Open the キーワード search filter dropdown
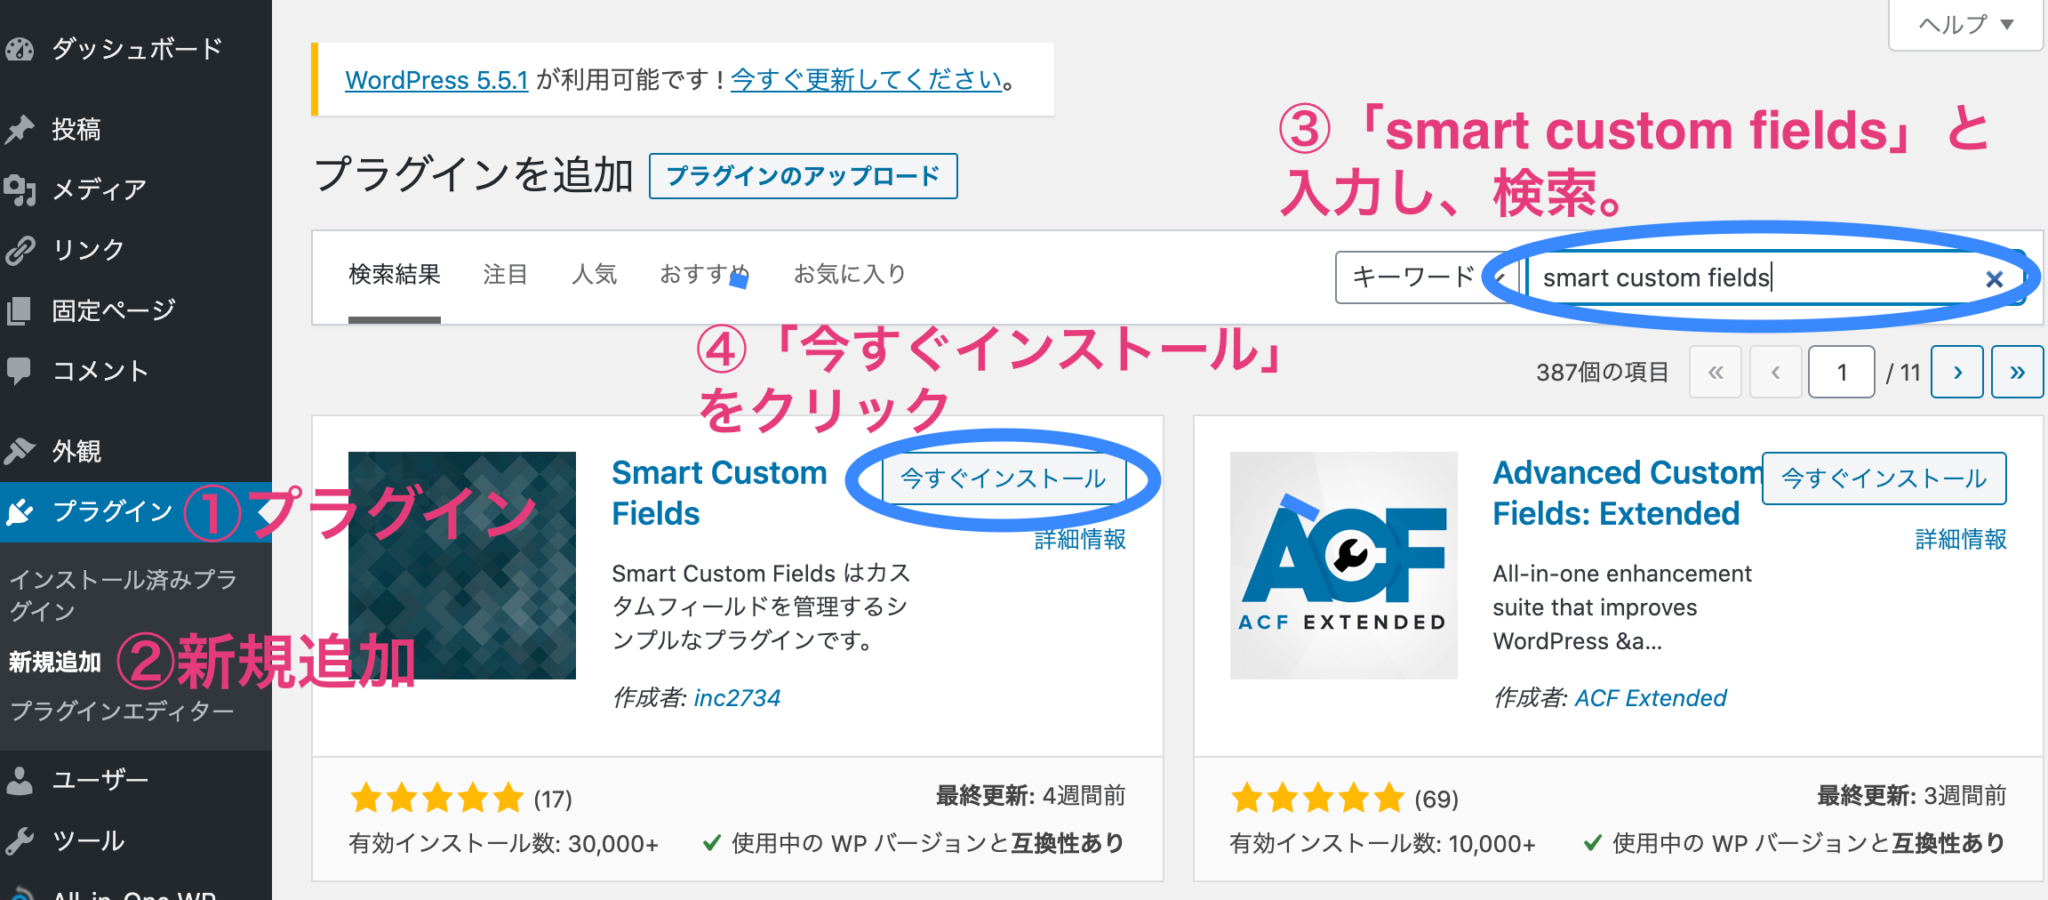This screenshot has height=900, width=2048. pyautogui.click(x=1424, y=277)
